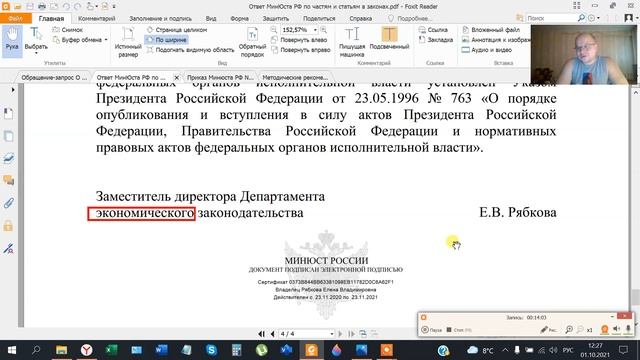Activate the Пишущая машинка typewriter tool
Screen dimensions: 640x360
tap(351, 42)
